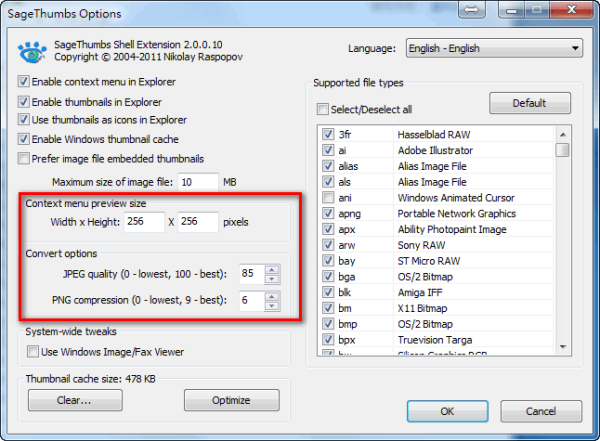This screenshot has width=600, height=441.
Task: Disable Windows thumbnail cache checkbox
Action: click(23, 139)
